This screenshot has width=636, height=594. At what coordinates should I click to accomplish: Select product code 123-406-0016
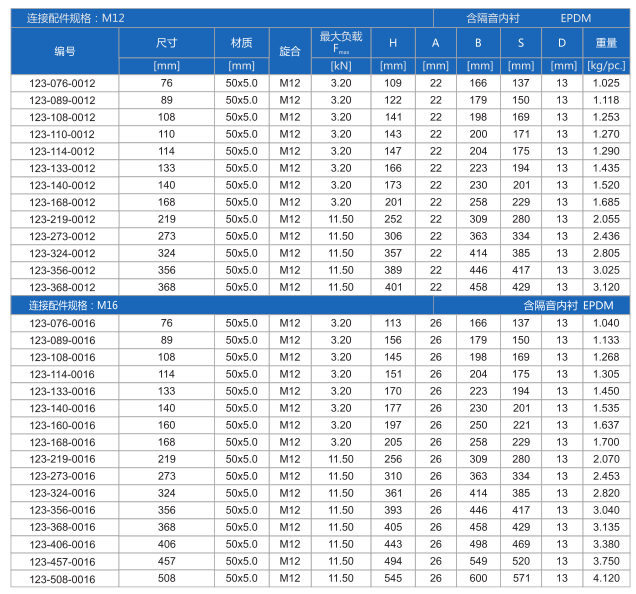(62, 545)
